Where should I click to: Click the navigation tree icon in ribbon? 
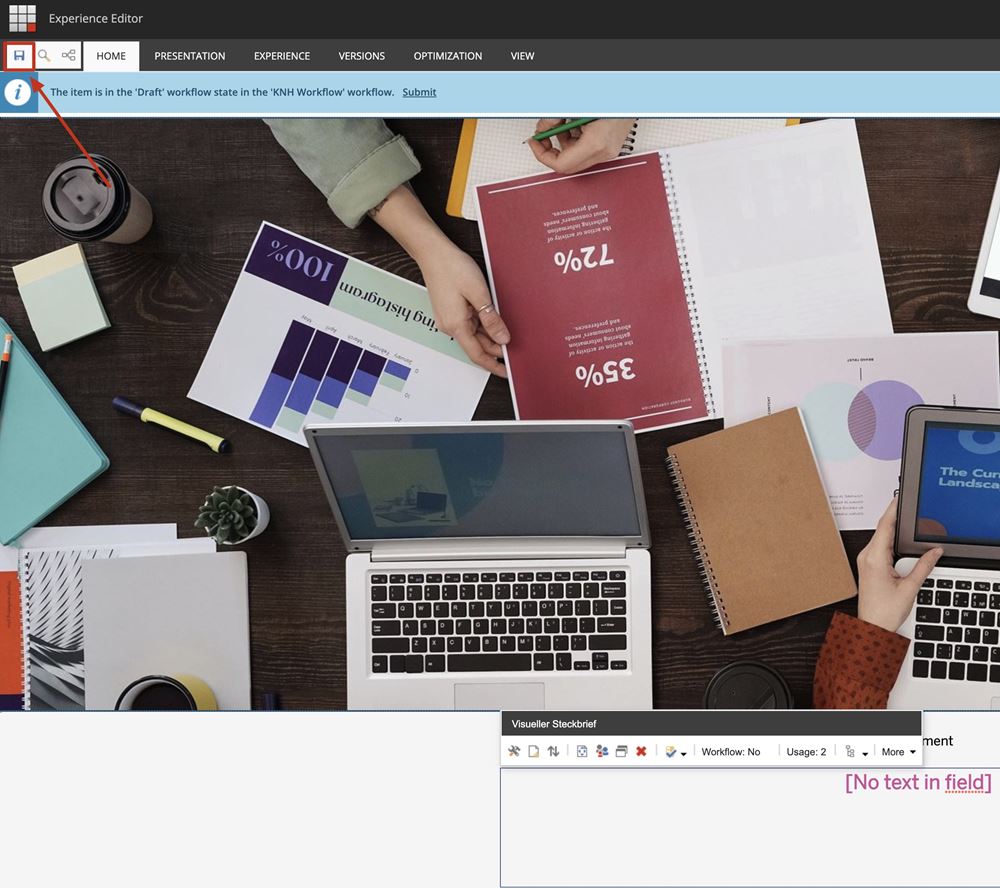pyautogui.click(x=69, y=56)
